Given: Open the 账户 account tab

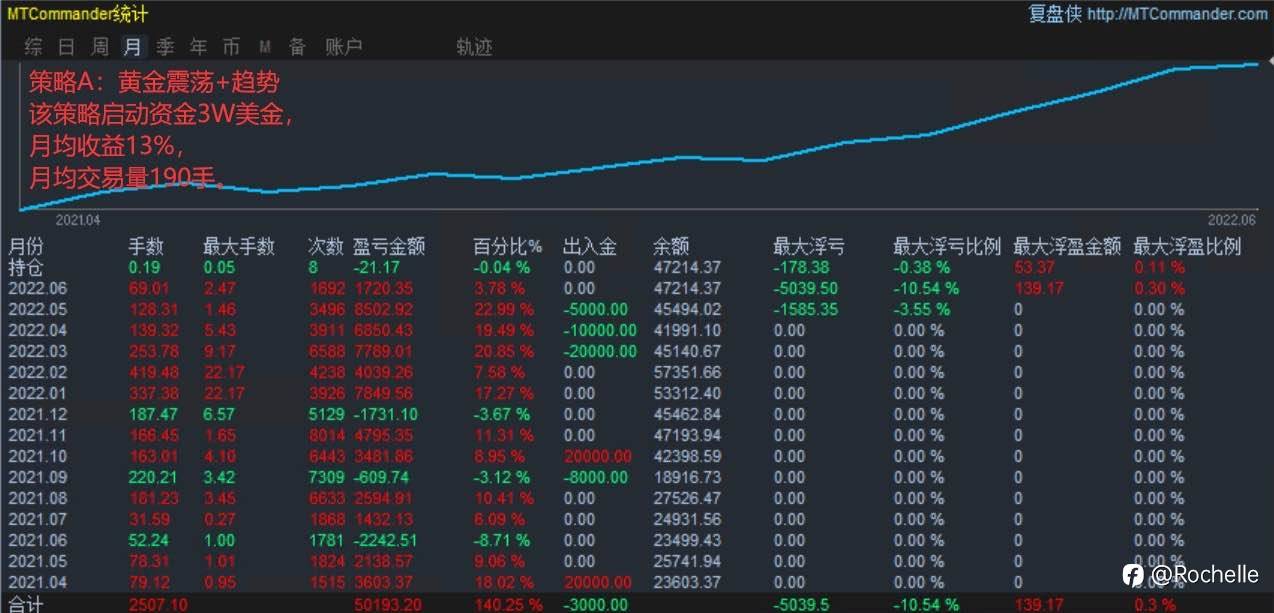Looking at the screenshot, I should [344, 46].
